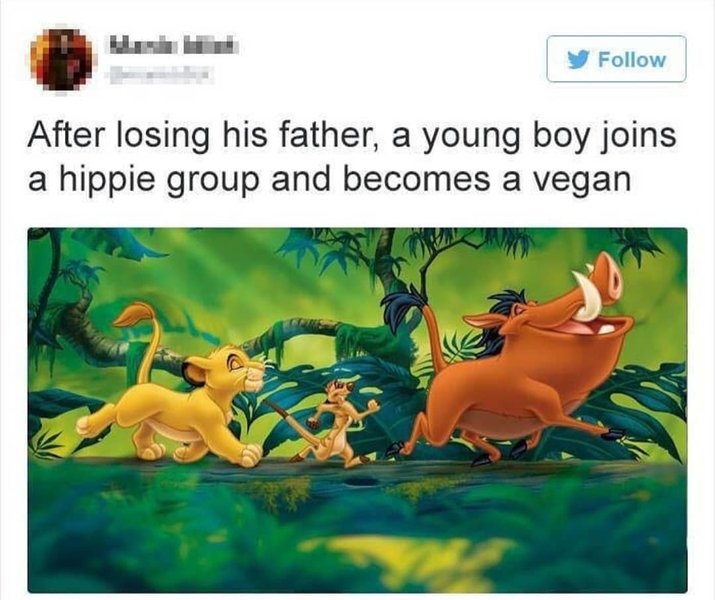Click the yellow lion cub's body
Viewport: 715px width, 600px height.
click(176, 408)
